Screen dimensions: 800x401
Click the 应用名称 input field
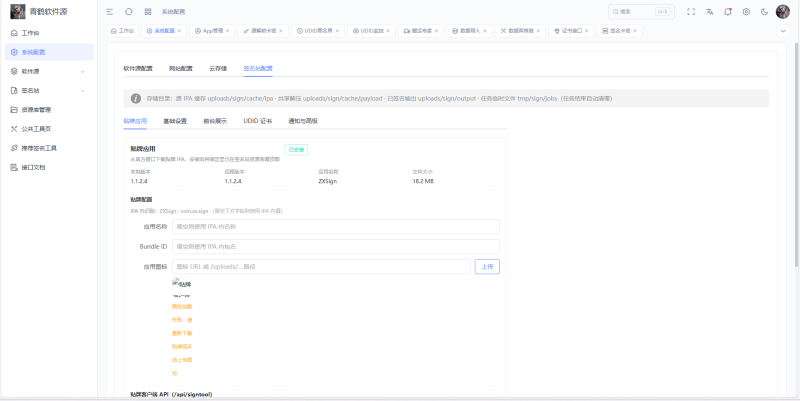tap(336, 227)
